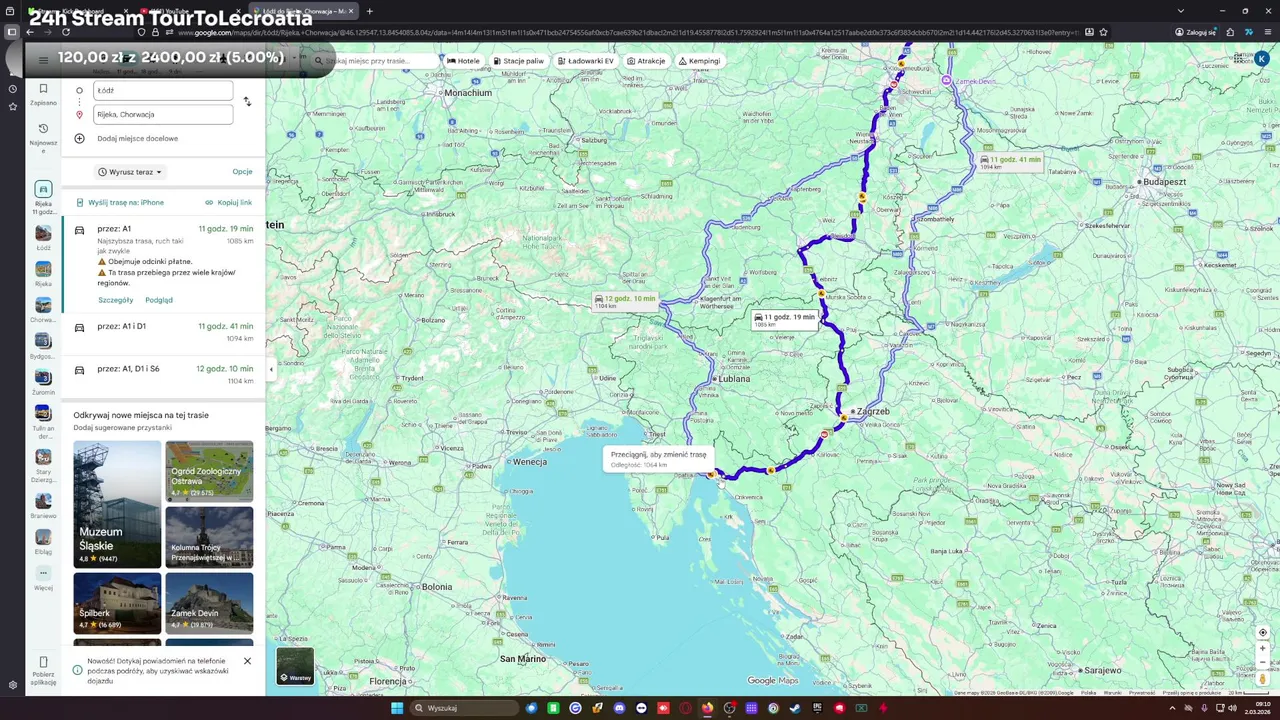
Task: Click the 11 godz. 41 min route label on map
Action: pos(1010,162)
